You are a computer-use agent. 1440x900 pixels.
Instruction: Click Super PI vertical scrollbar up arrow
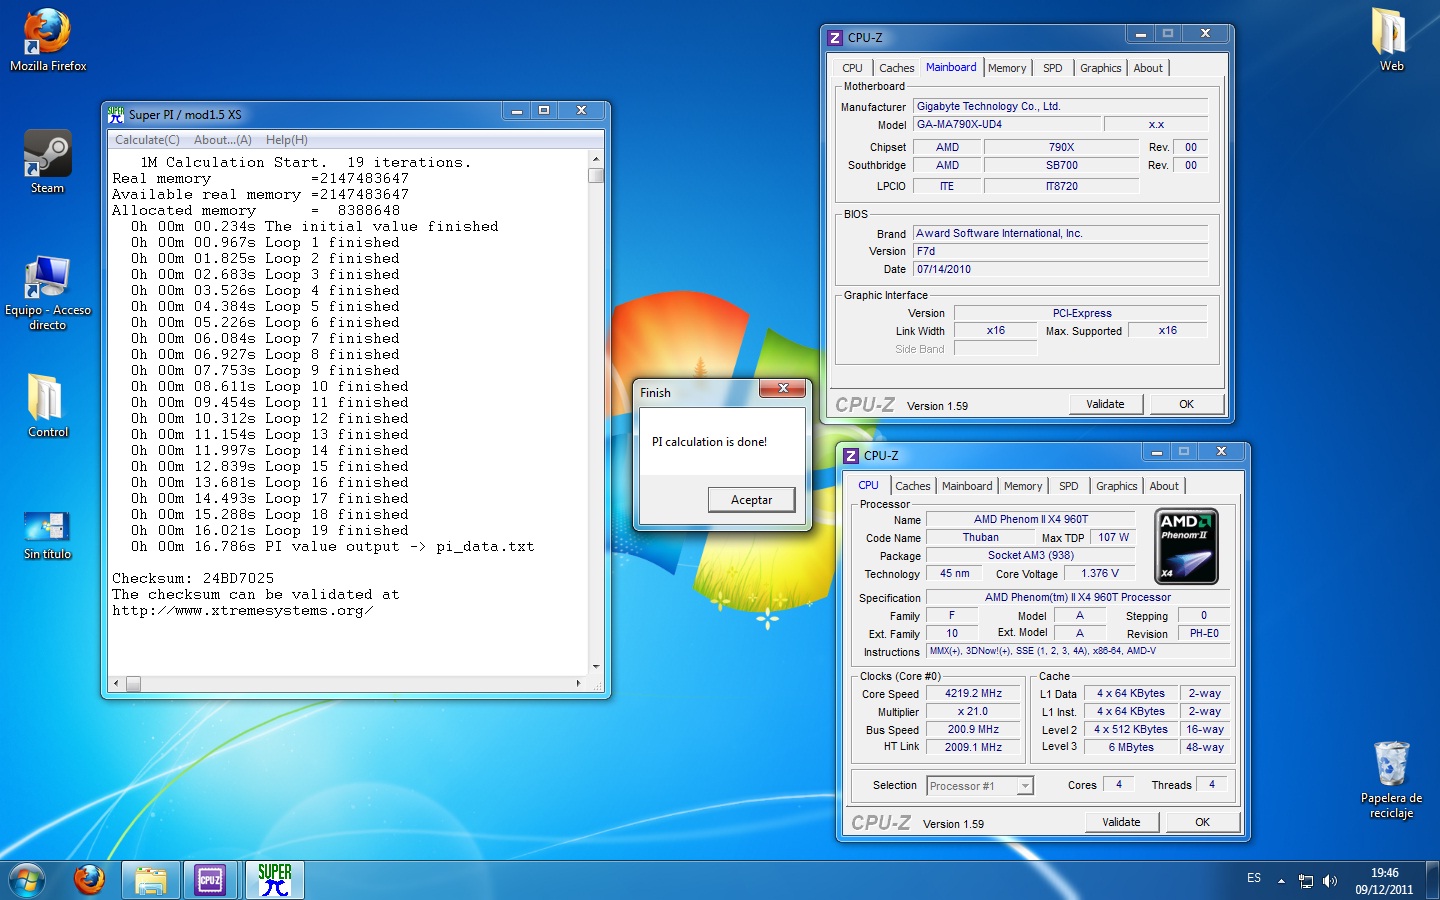coord(596,159)
